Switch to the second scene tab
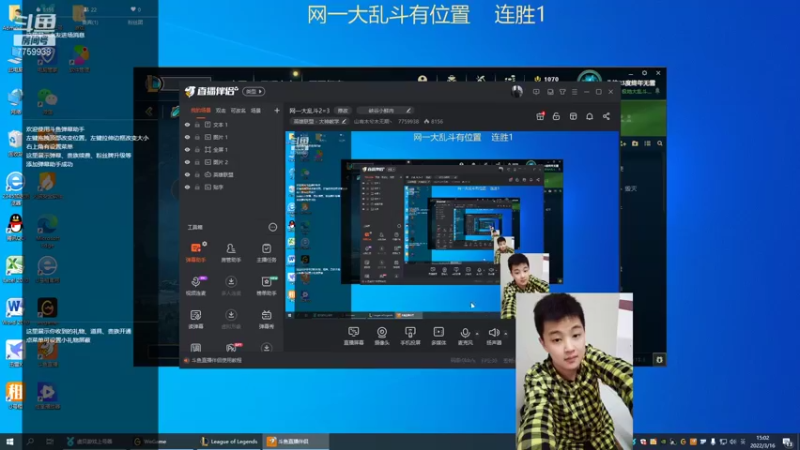Viewport: 800px width, 450px height. 220,110
